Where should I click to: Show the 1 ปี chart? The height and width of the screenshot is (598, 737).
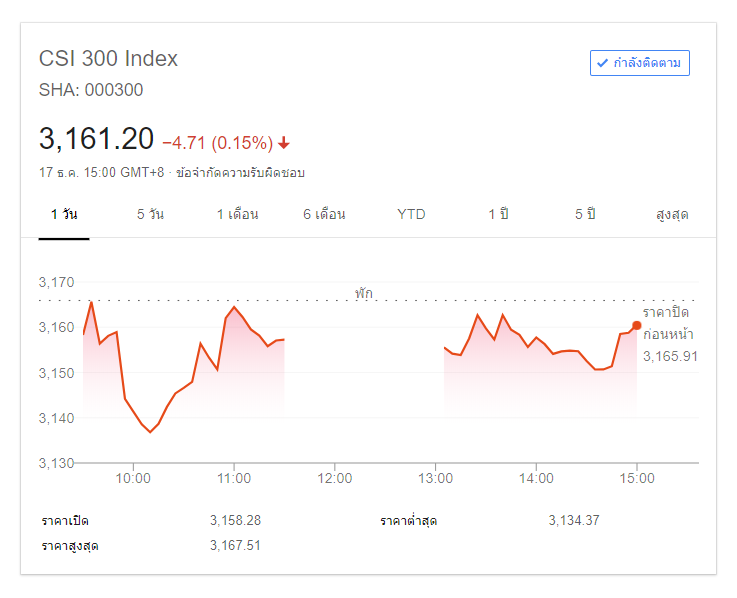click(x=498, y=214)
